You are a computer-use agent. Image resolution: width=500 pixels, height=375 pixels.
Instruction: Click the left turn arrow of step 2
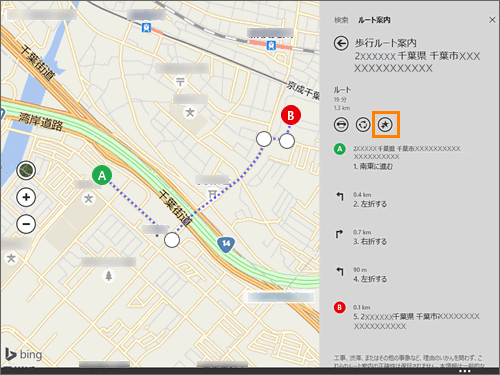340,196
